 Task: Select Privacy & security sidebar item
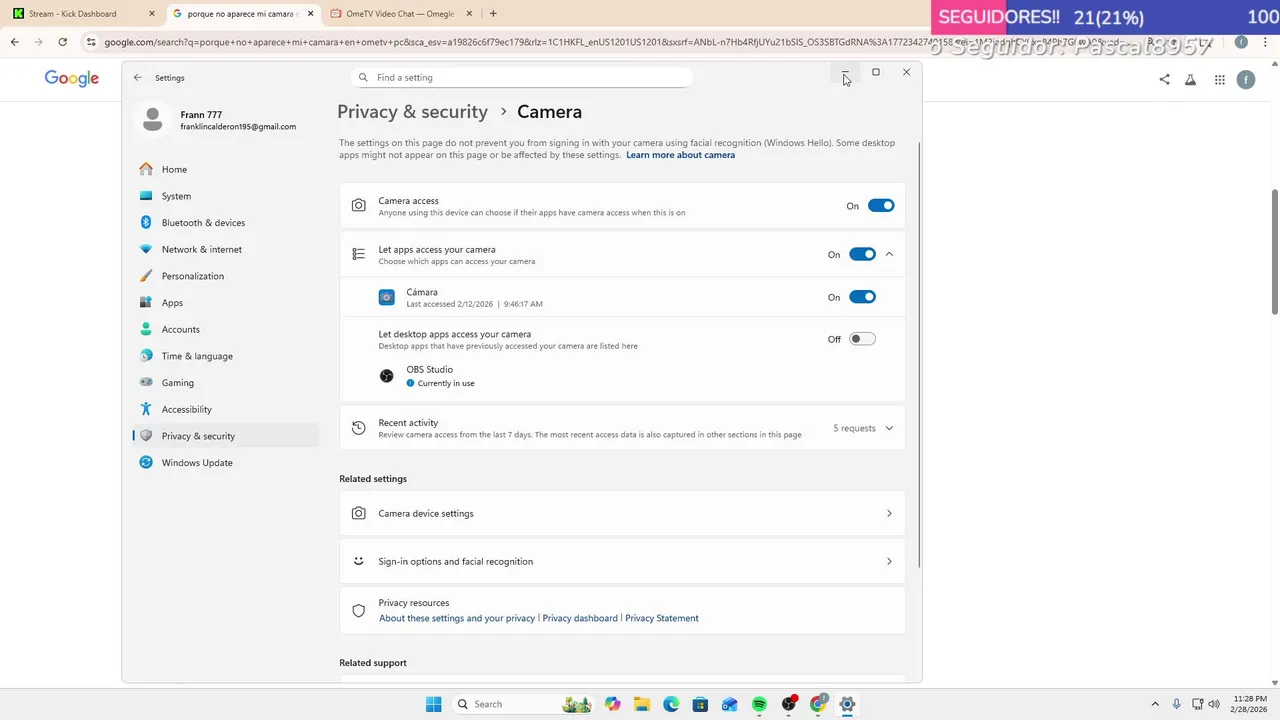coord(225,436)
